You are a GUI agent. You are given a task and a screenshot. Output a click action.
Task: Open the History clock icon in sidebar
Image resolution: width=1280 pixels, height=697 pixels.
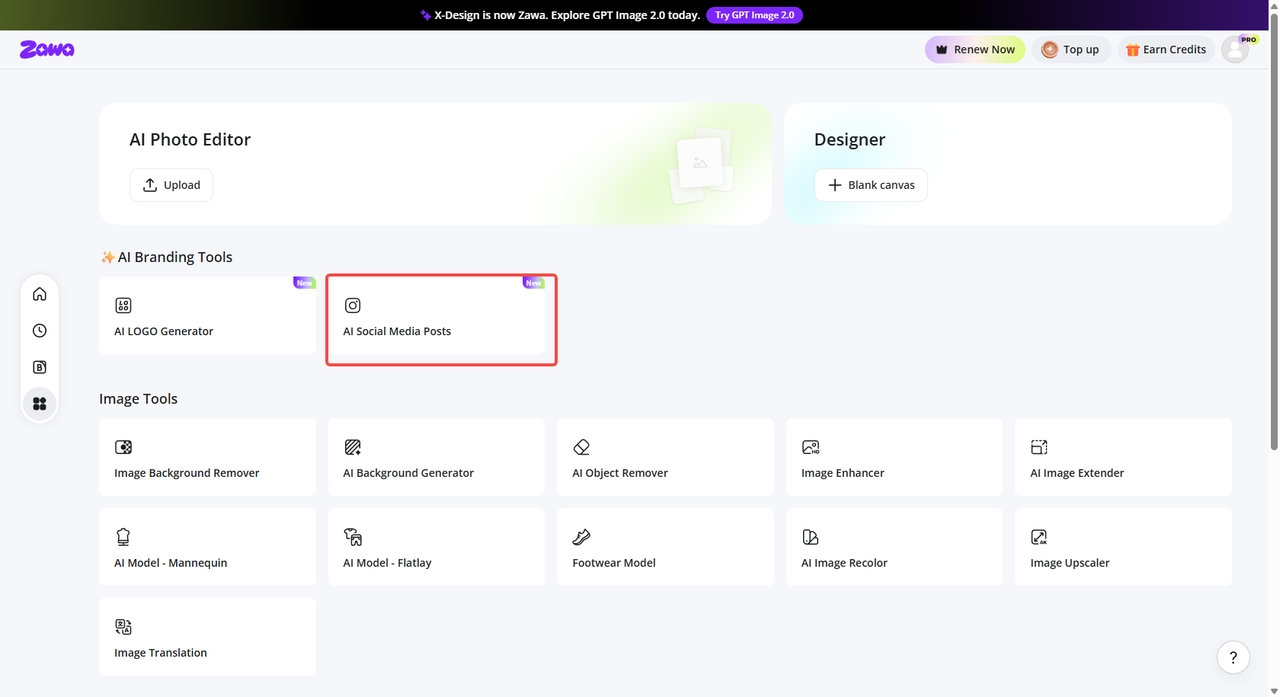coord(40,331)
